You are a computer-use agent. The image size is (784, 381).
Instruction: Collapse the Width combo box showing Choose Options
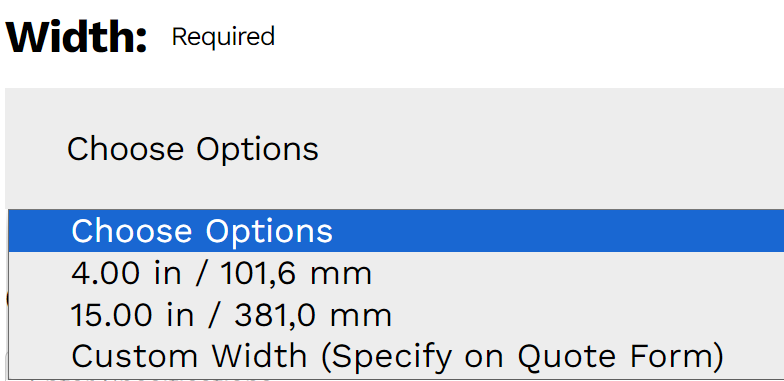click(394, 148)
